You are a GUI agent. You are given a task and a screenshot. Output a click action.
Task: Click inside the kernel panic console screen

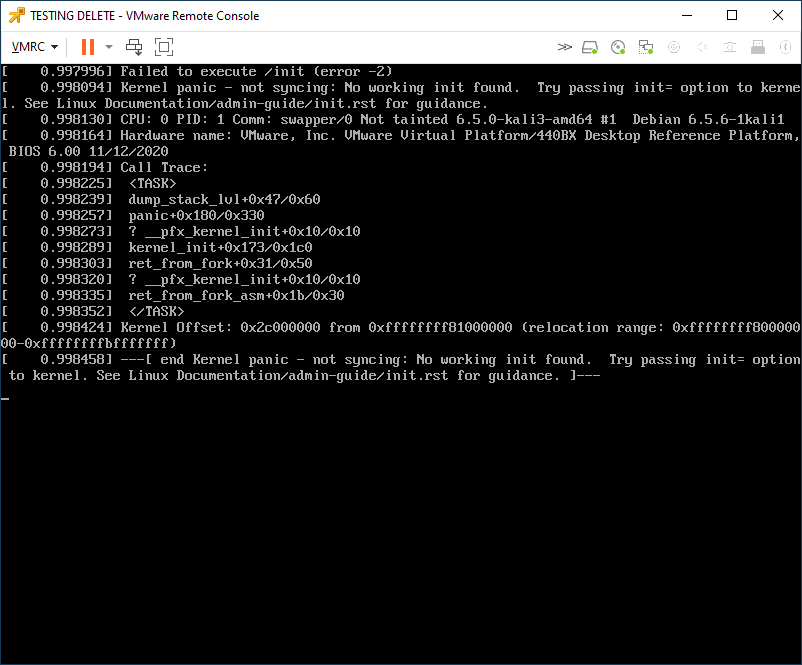pos(400,500)
